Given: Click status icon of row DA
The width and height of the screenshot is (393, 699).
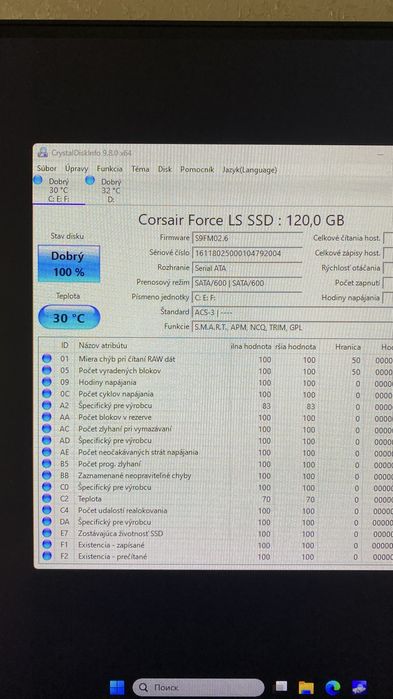Looking at the screenshot, I should click(47, 522).
